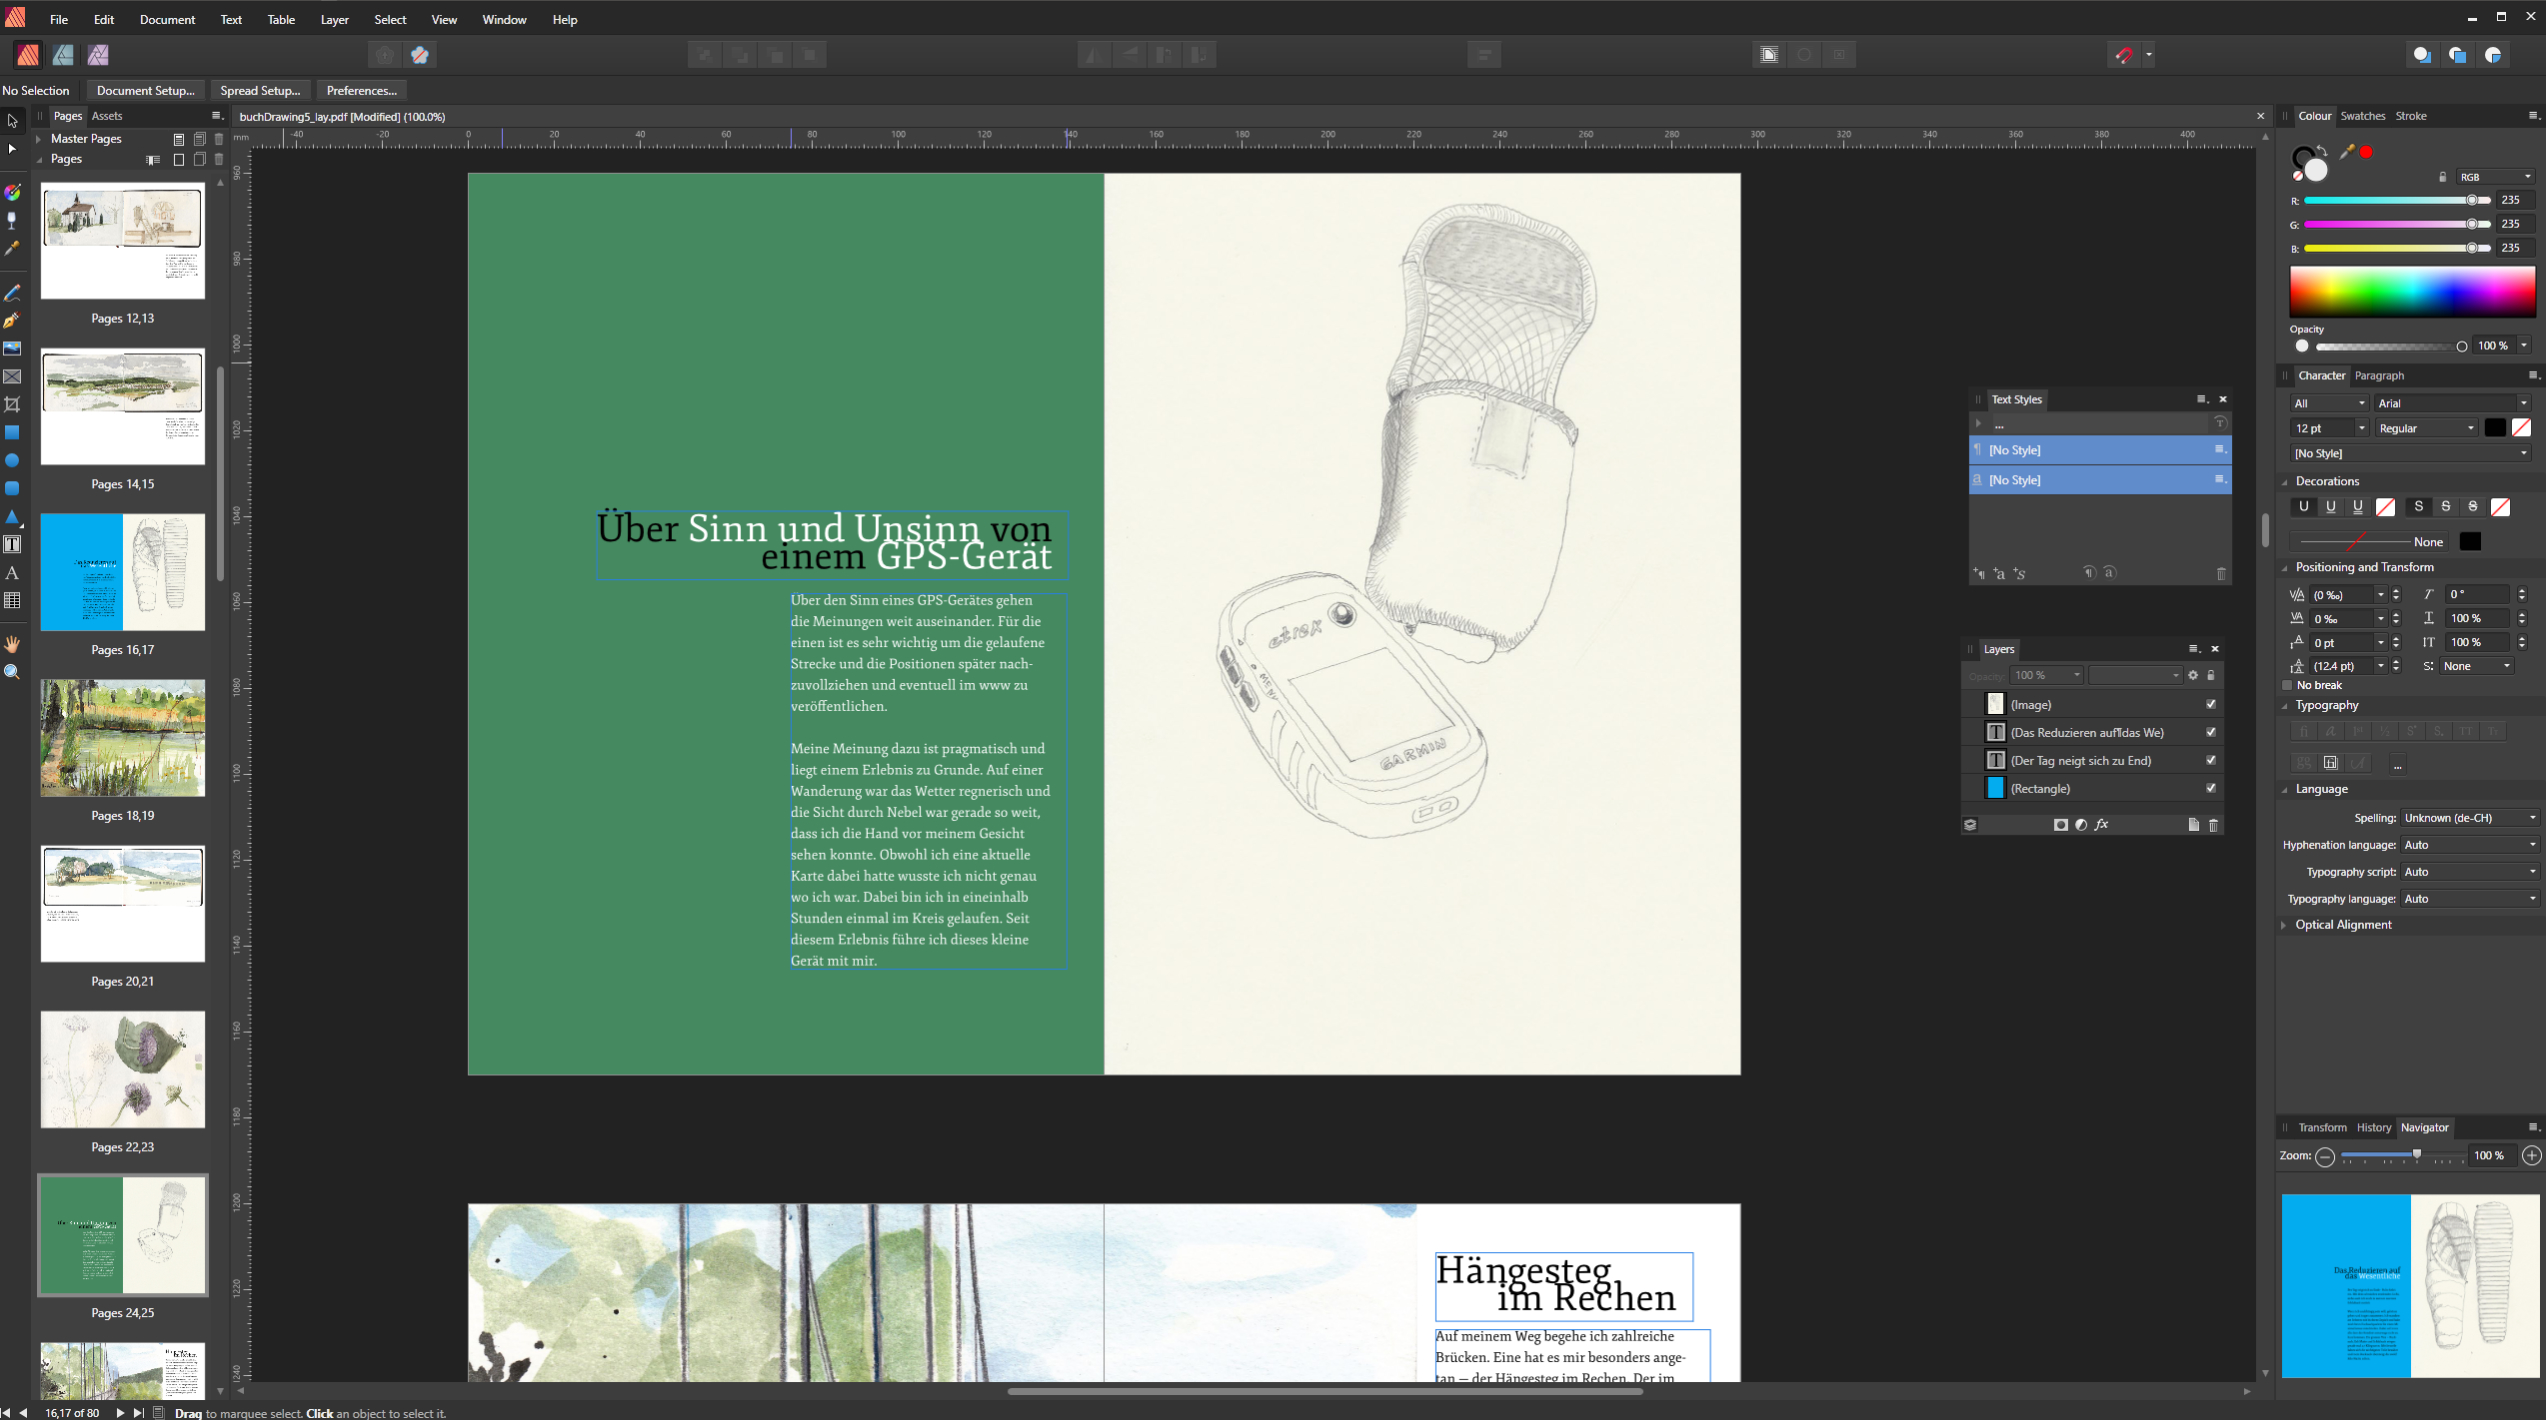Toggle visibility of Rectangle layer
Viewport: 2546px width, 1420px height.
pyautogui.click(x=2212, y=787)
